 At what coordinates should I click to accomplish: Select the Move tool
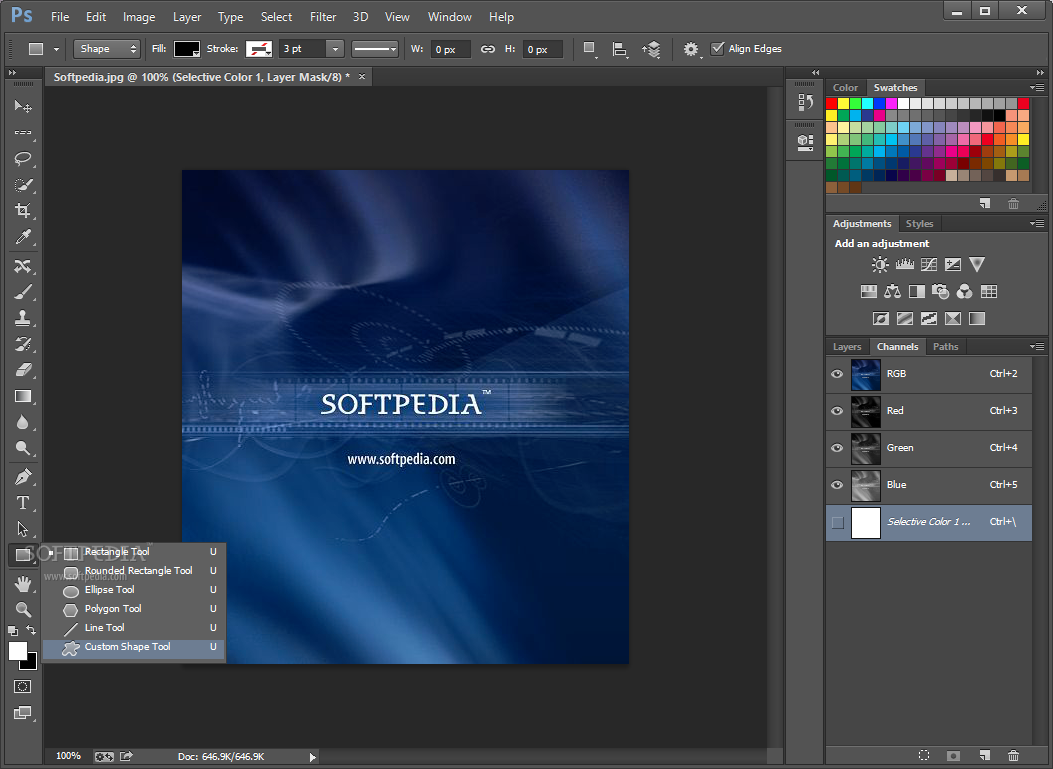tap(23, 106)
